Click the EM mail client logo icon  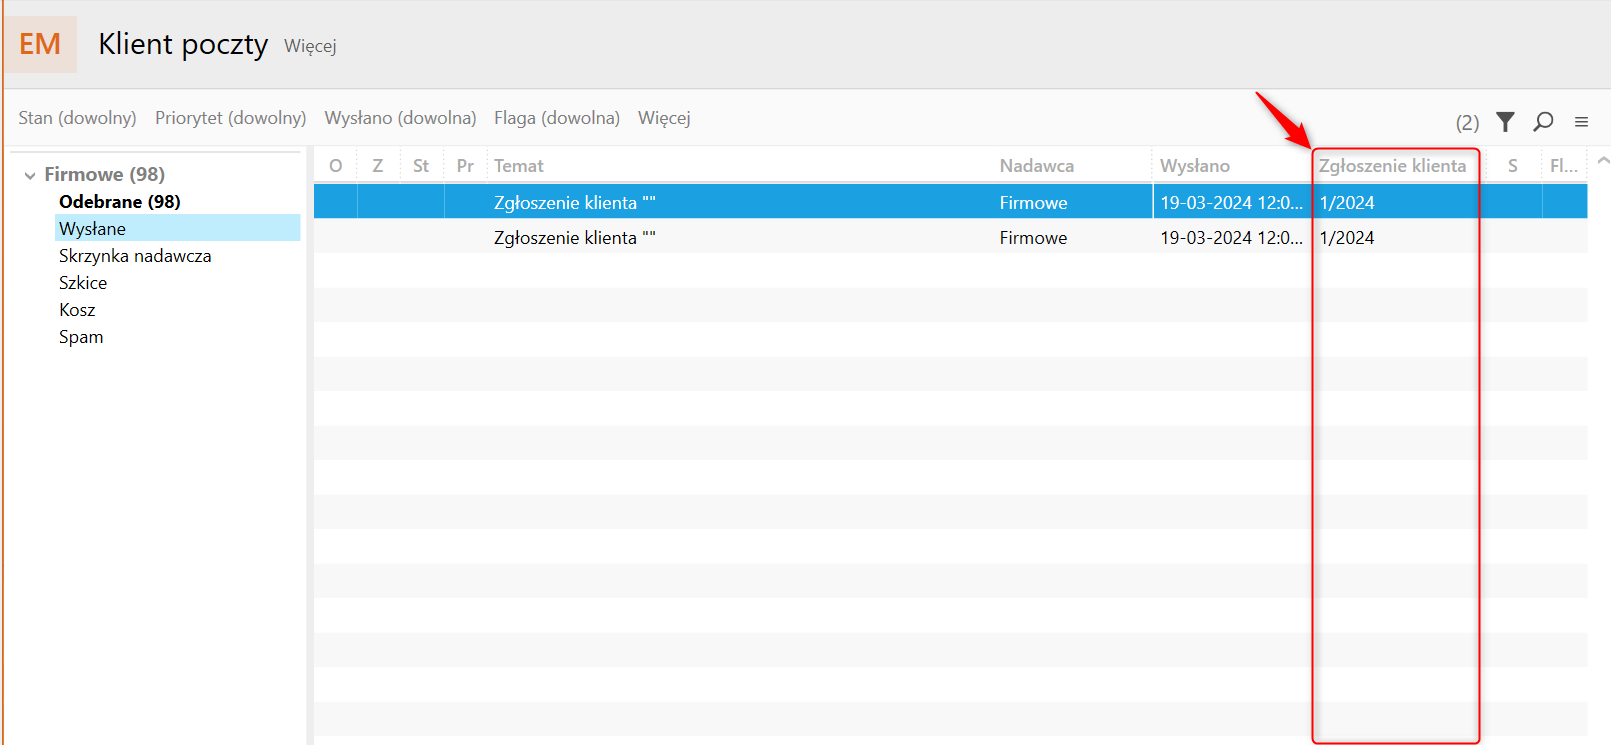[x=40, y=44]
